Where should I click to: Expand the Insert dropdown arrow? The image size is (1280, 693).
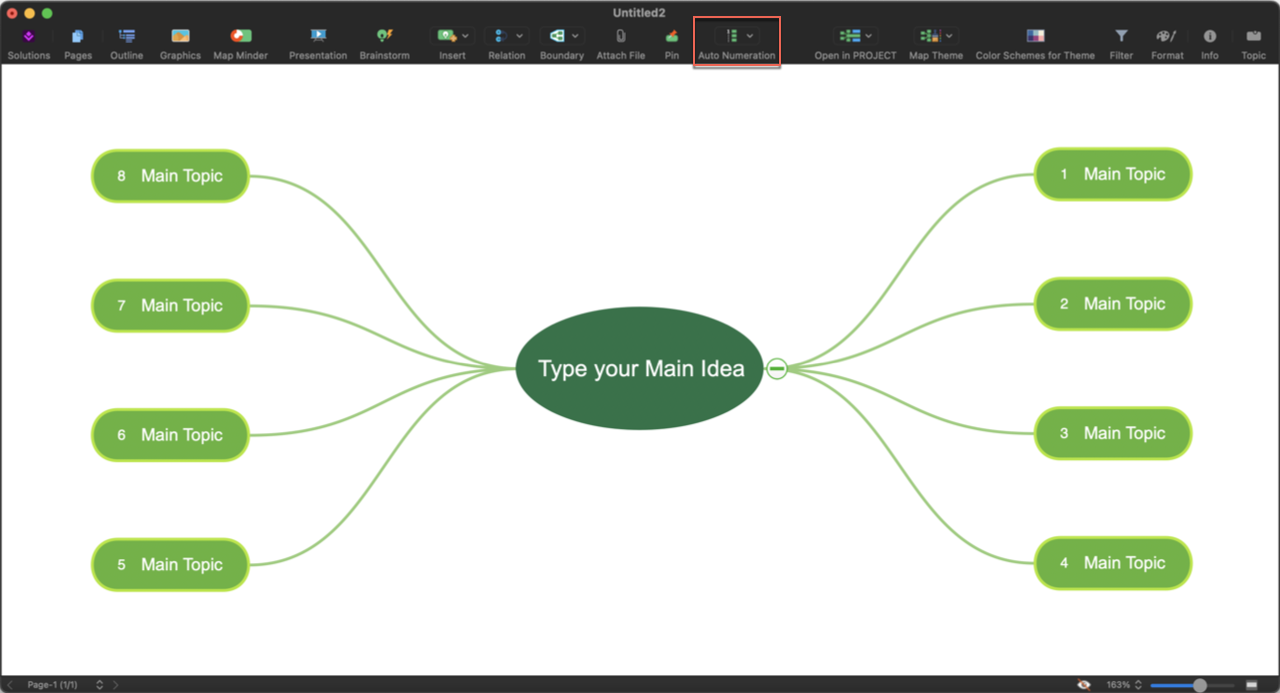click(x=465, y=36)
